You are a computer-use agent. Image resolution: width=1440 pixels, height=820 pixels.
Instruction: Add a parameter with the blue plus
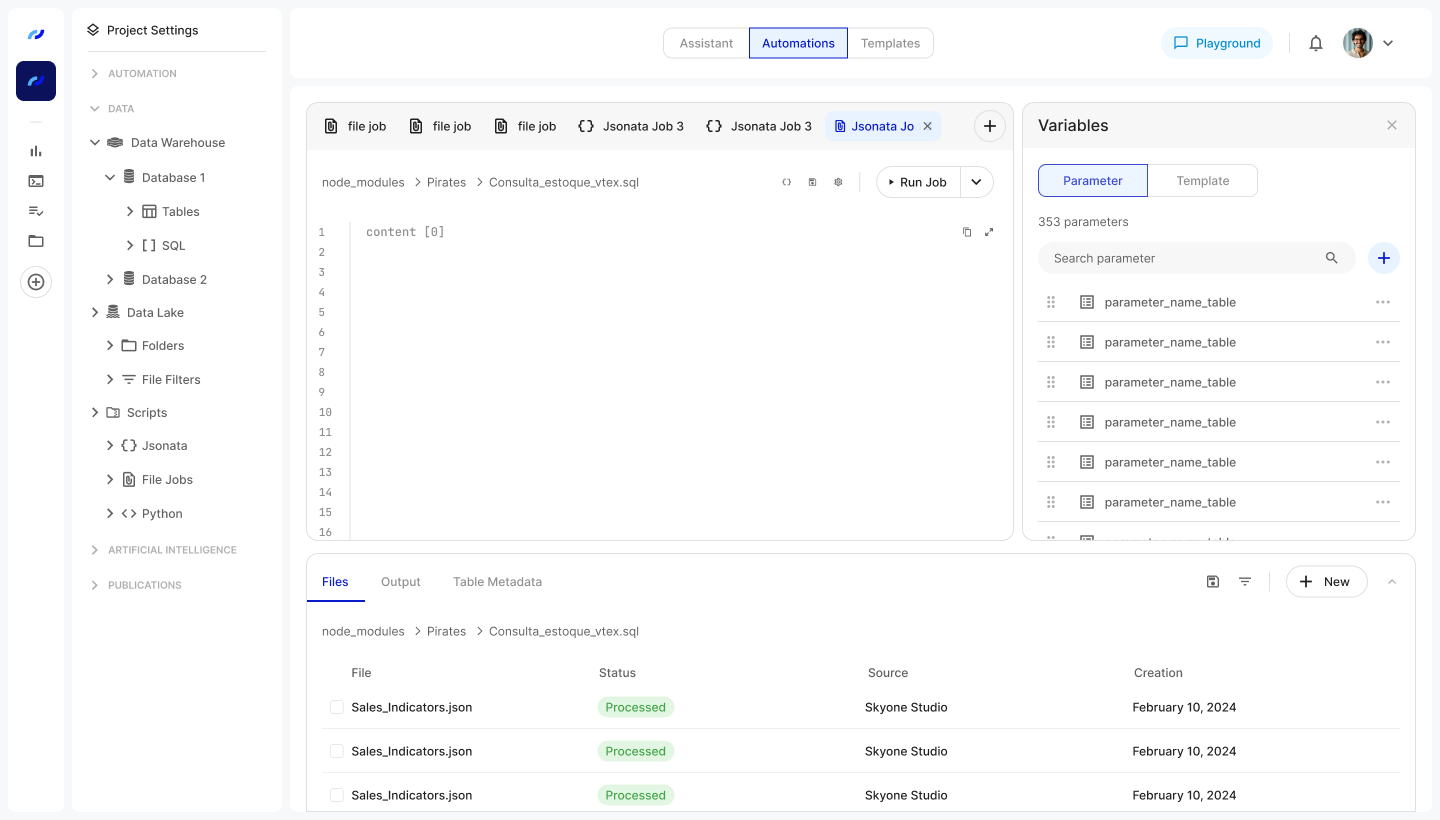[x=1384, y=258]
